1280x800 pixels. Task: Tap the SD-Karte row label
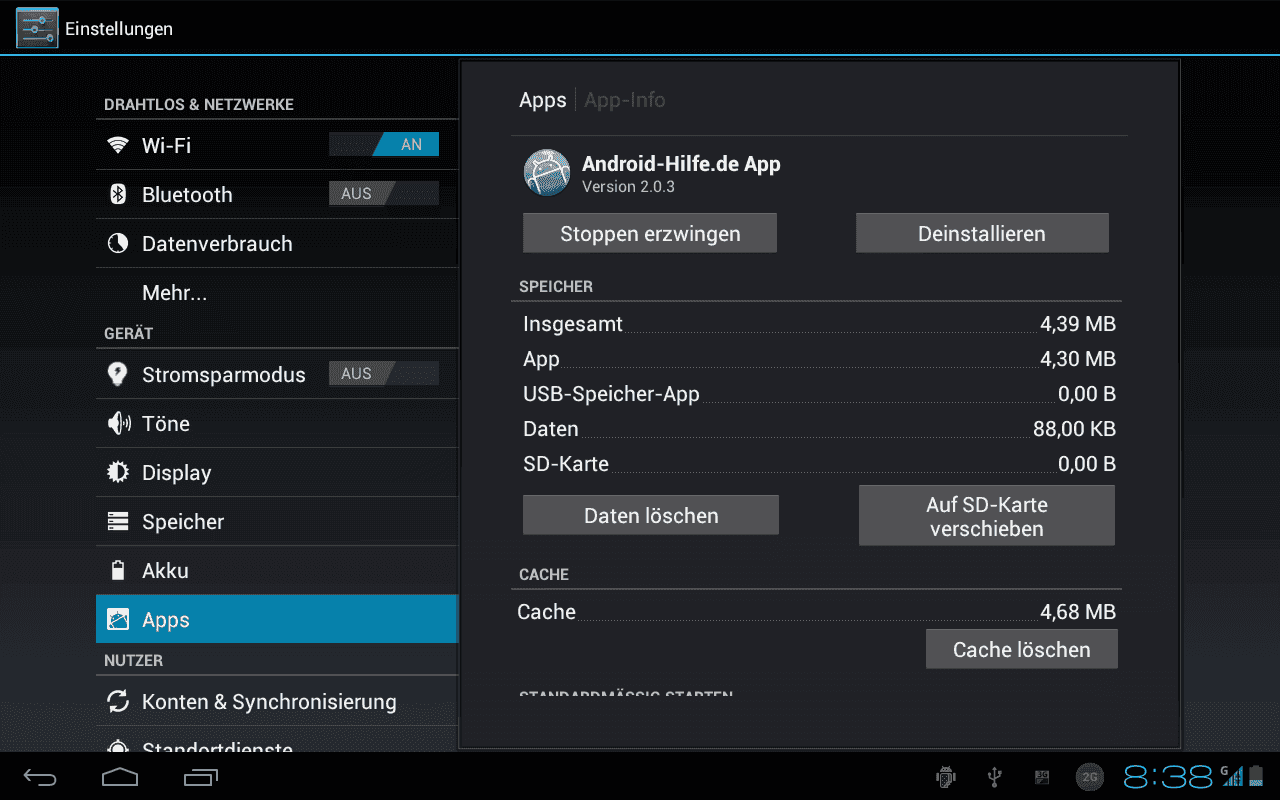point(566,464)
